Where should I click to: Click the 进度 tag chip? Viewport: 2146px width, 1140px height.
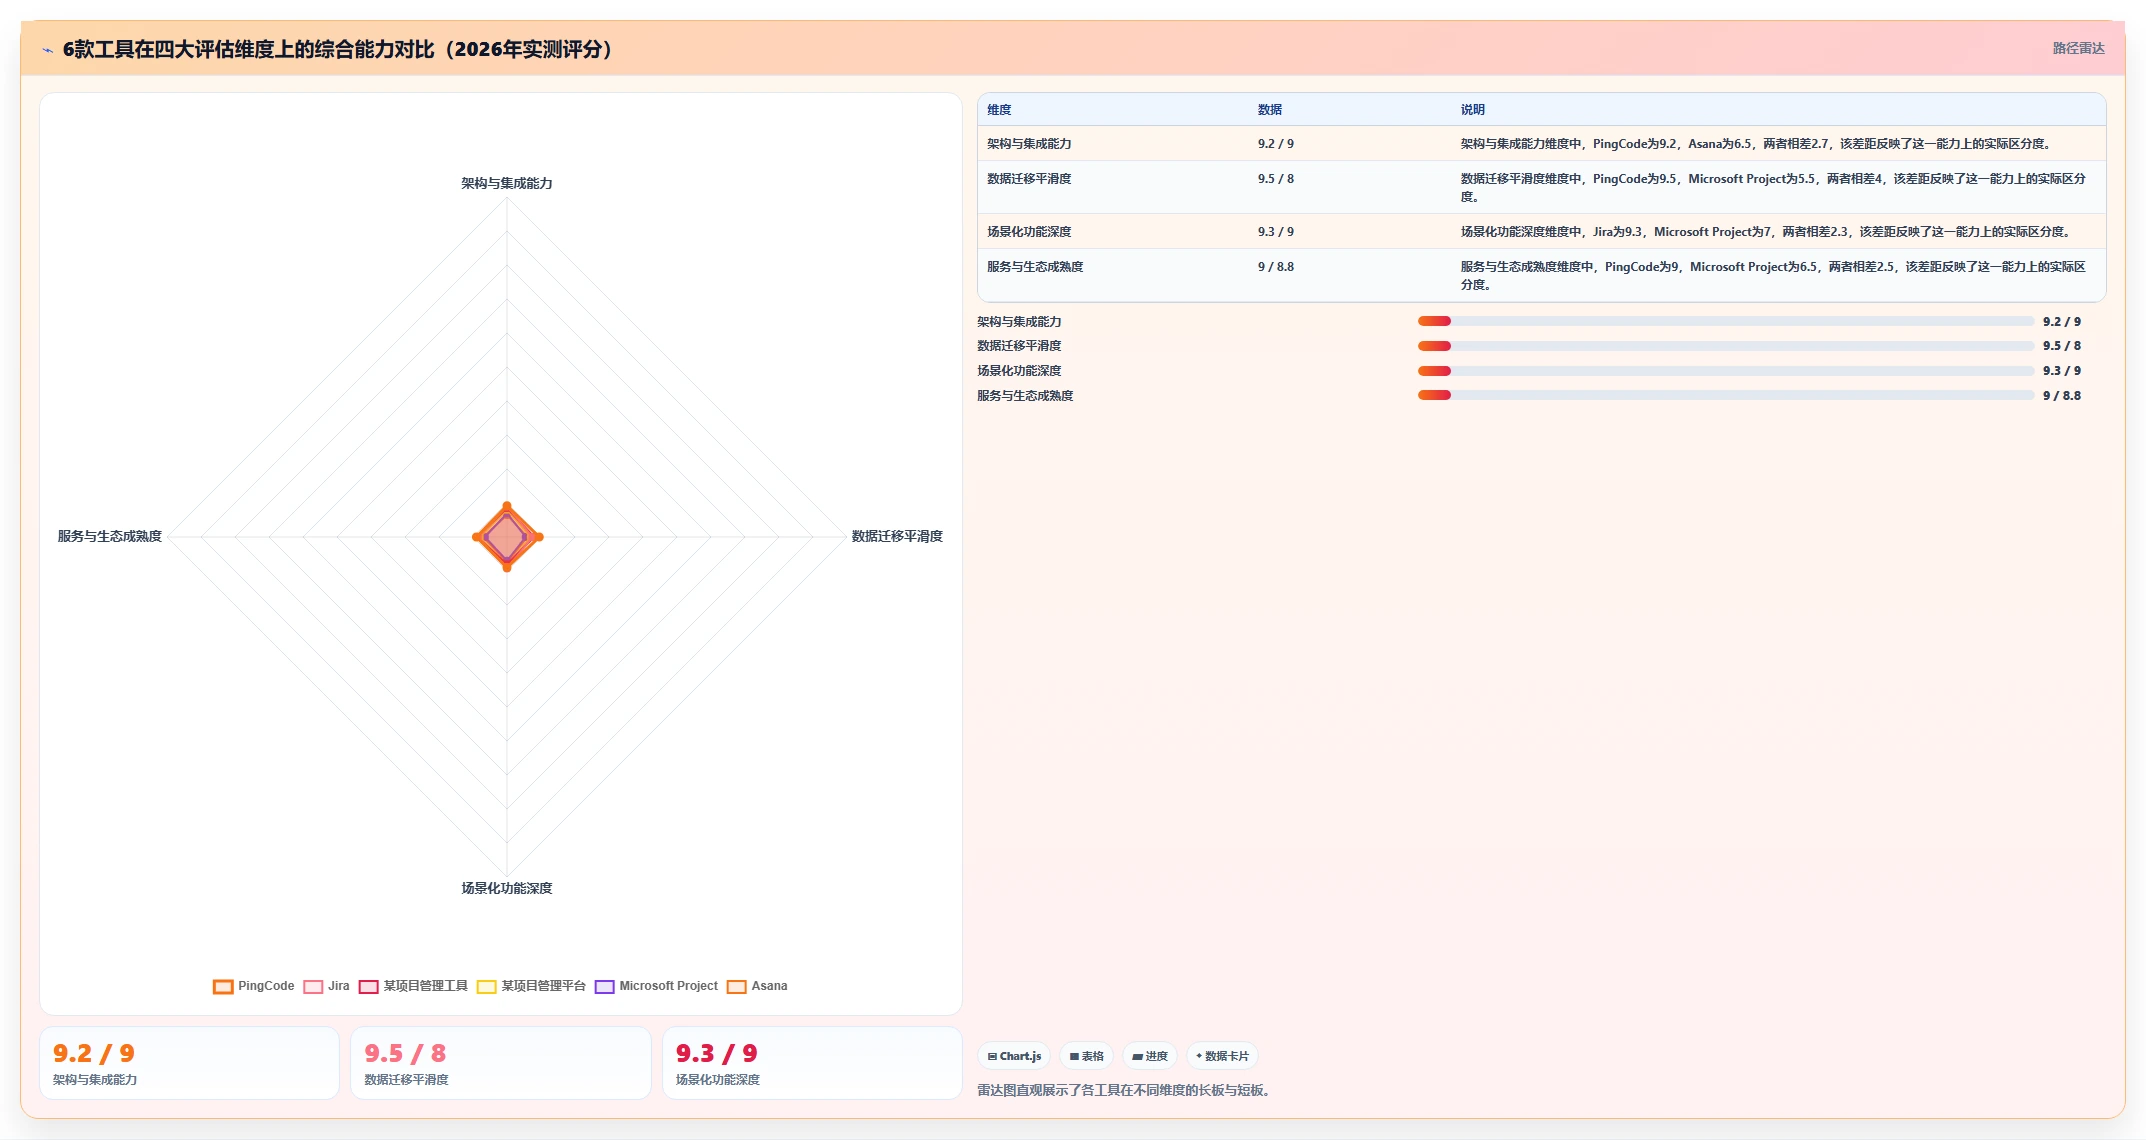[1150, 1056]
